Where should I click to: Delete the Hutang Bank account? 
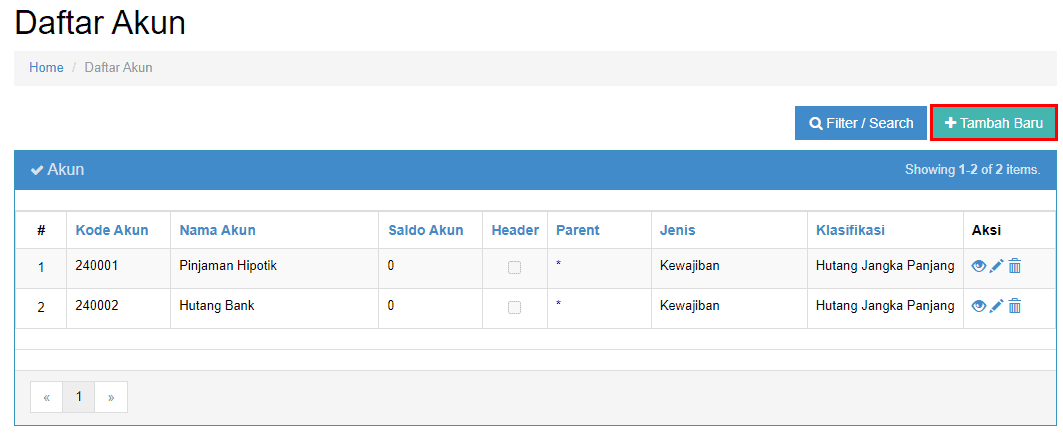[x=1014, y=306]
